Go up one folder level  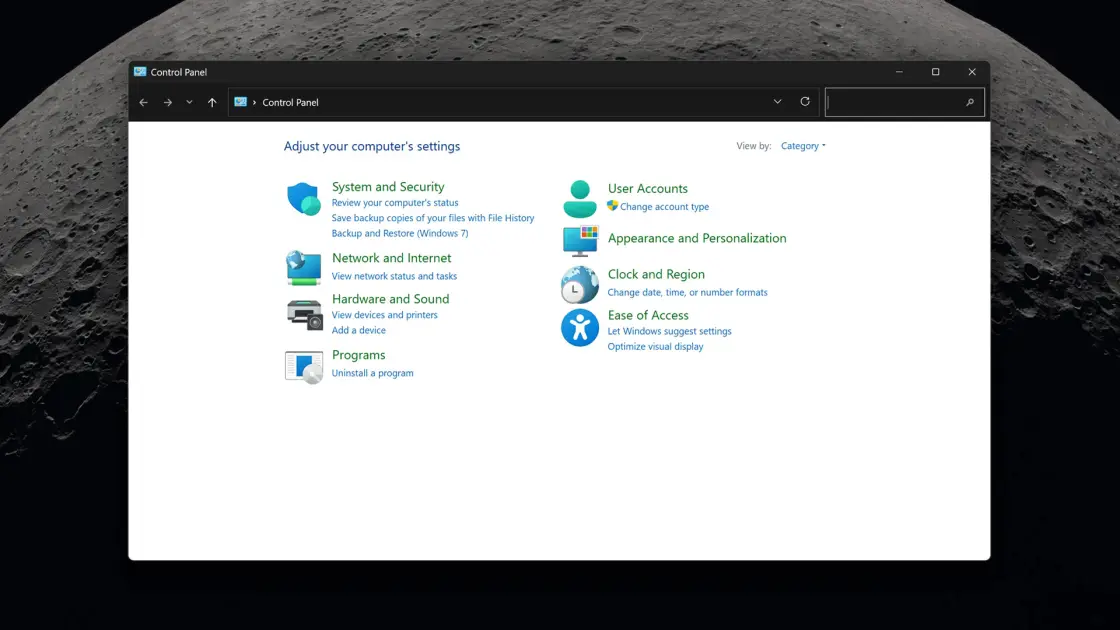[212, 102]
